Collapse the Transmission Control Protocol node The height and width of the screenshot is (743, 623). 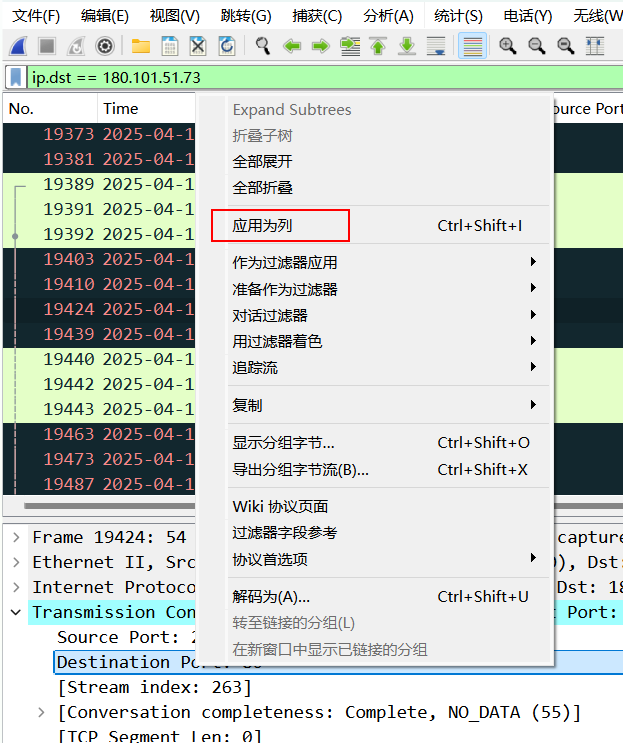(x=17, y=612)
